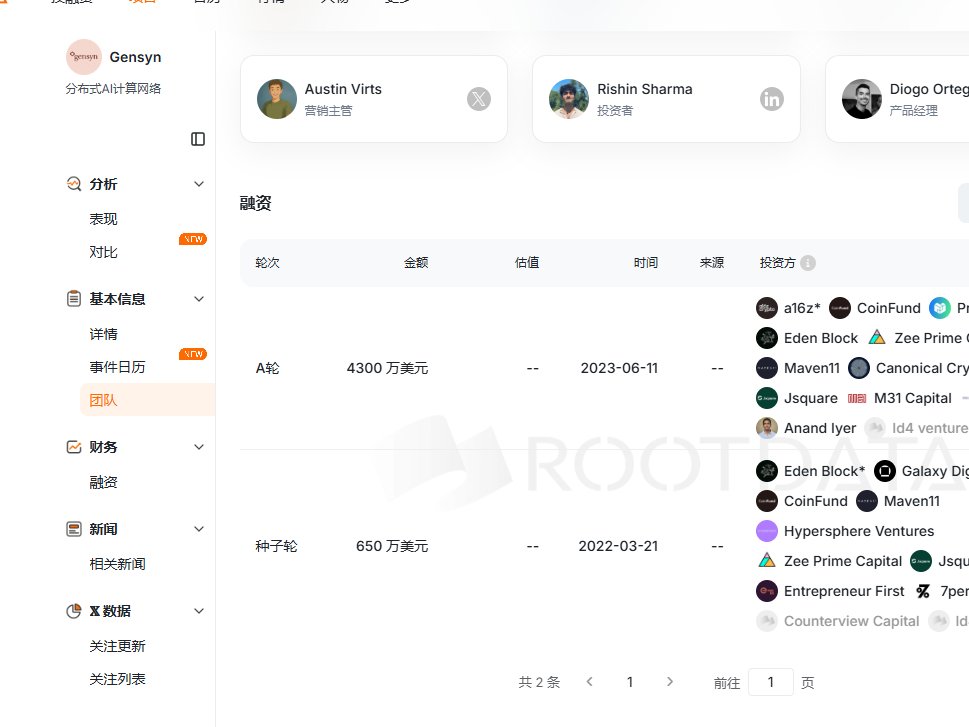Click the checklist icon next to 财务

73,447
